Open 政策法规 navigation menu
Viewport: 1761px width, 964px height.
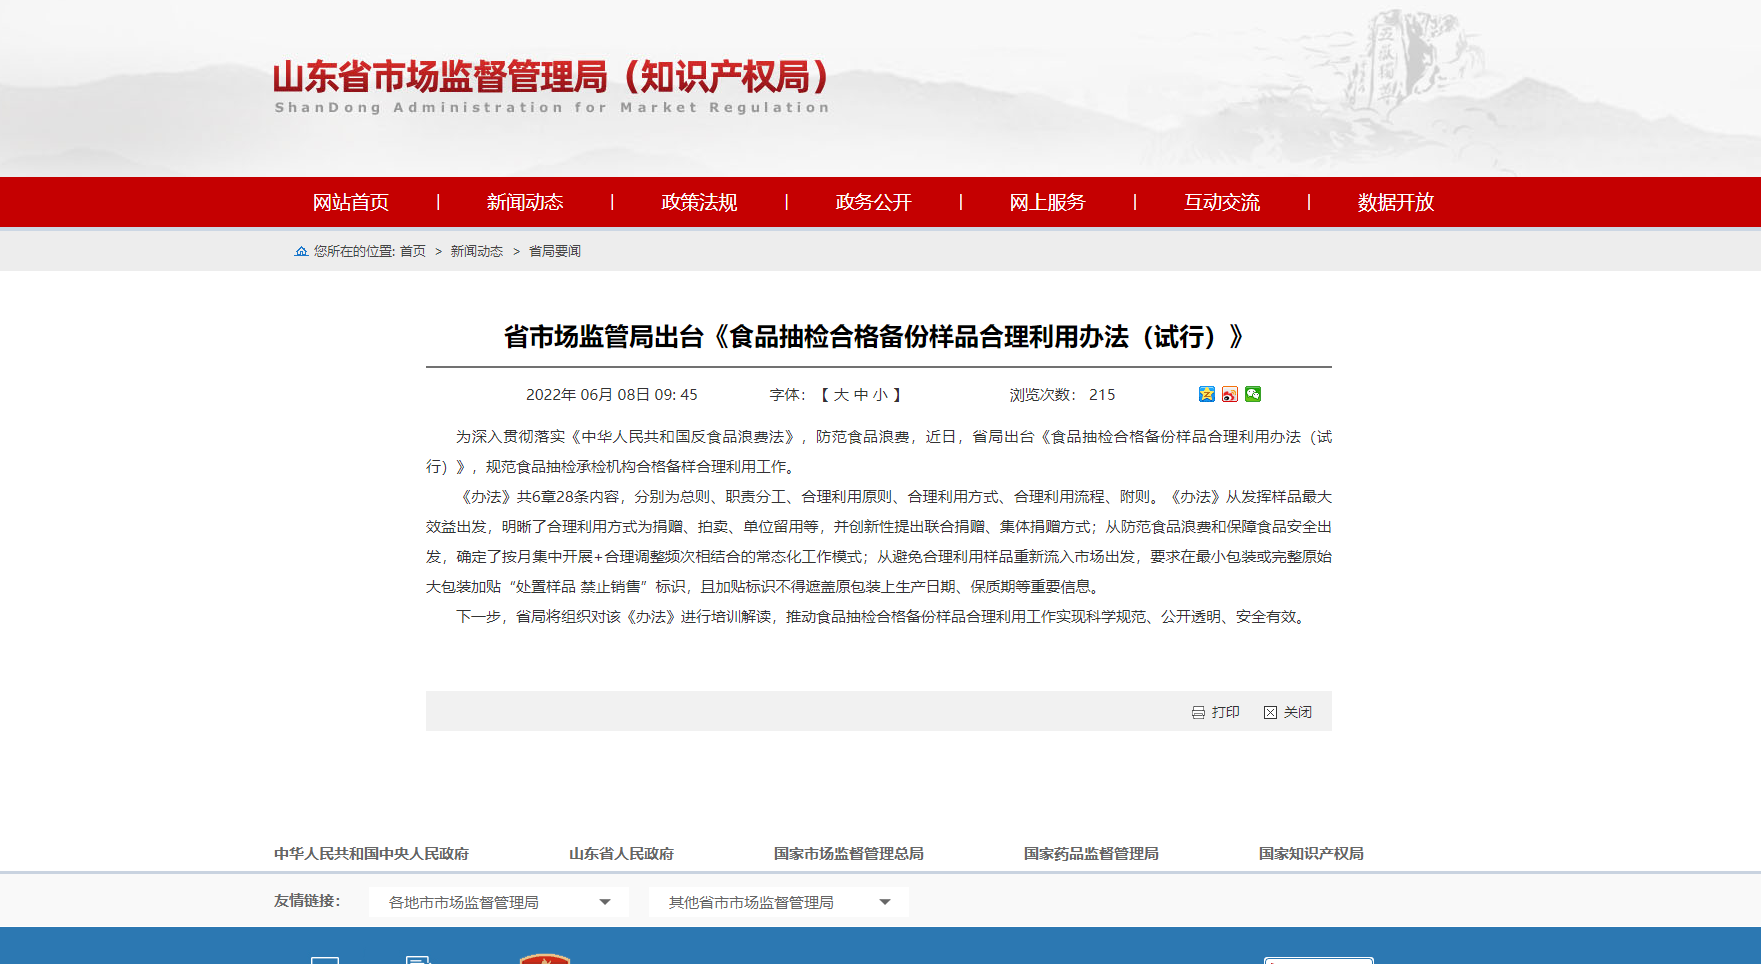pos(699,202)
